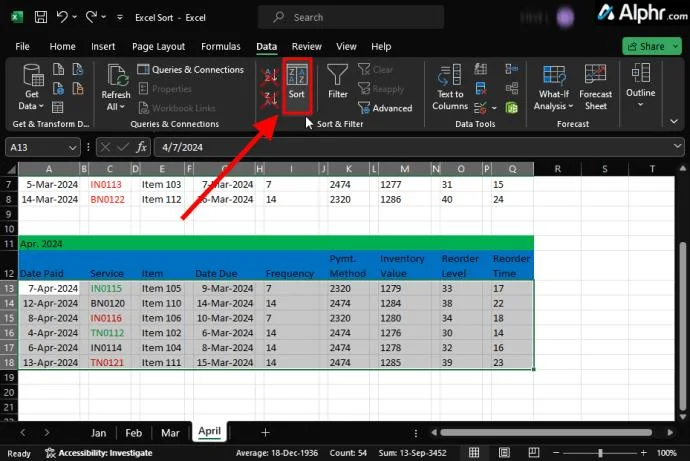This screenshot has height=461, width=690.
Task: Click Advanced filter button
Action: 385,108
